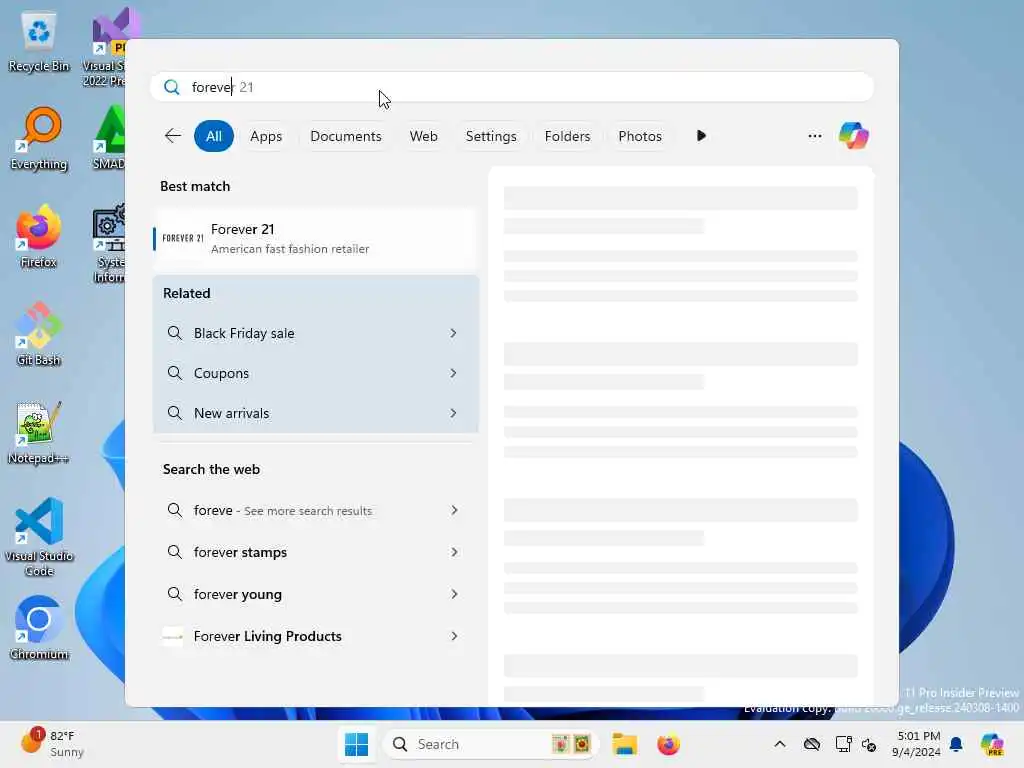
Task: Select the Coupons related search
Action: pos(316,373)
